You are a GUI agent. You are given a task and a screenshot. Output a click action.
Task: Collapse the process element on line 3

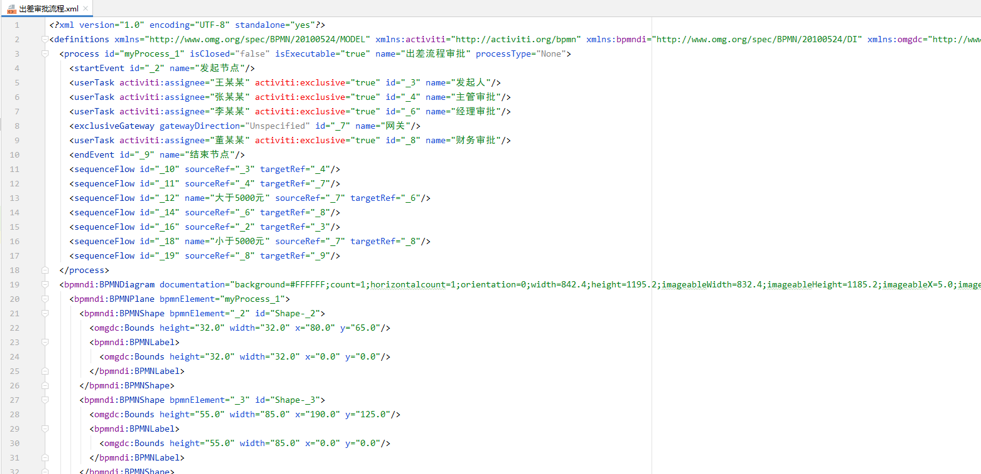point(45,54)
